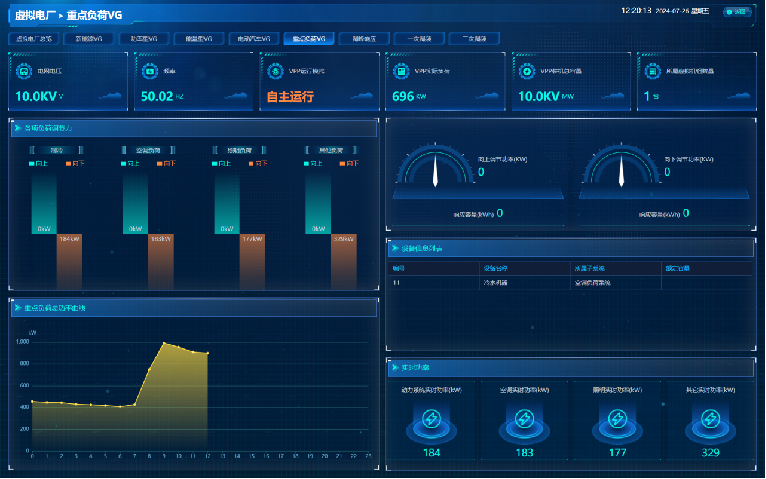Click the lightning icon above the value 329
The width and height of the screenshot is (766, 479).
pyautogui.click(x=711, y=419)
